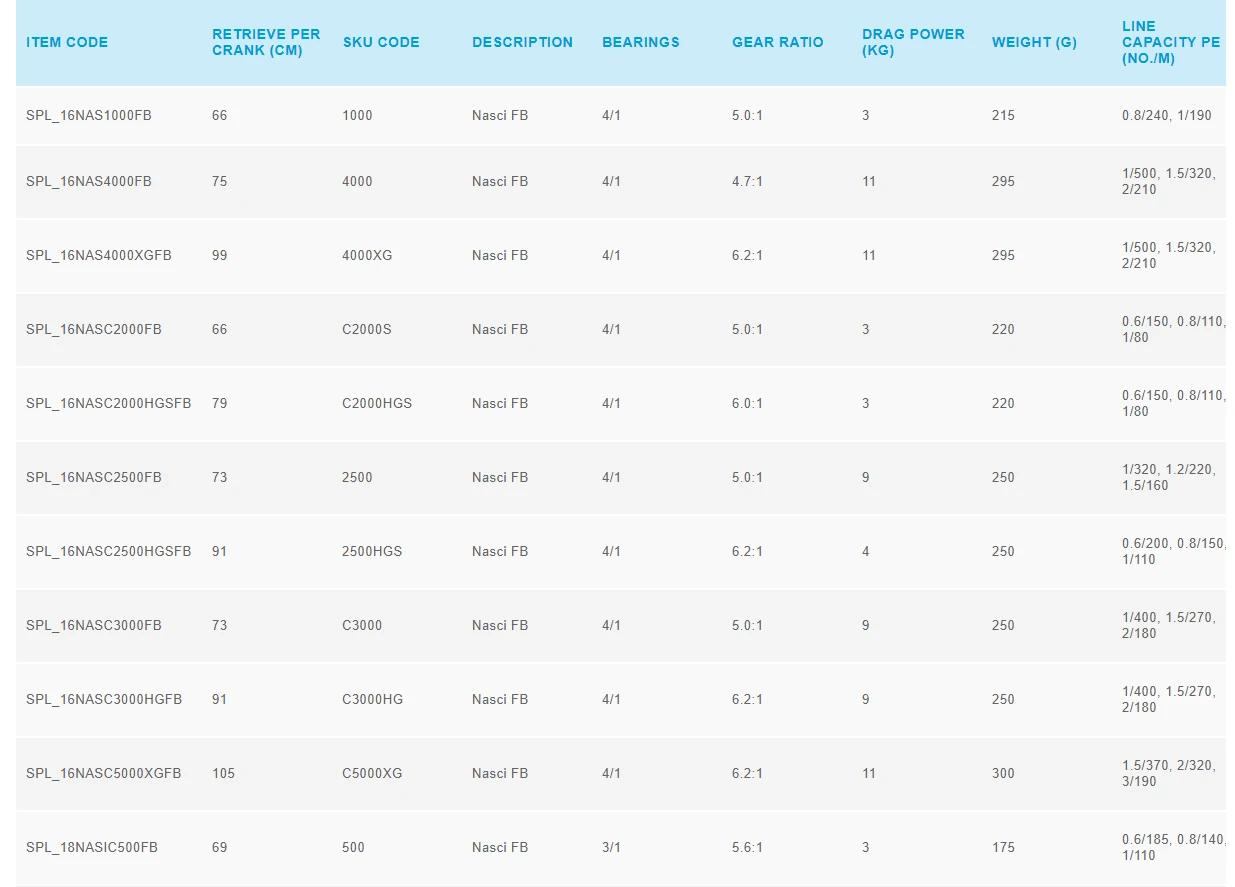The height and width of the screenshot is (887, 1235).
Task: Select the GEAR RATIO column header
Action: click(x=778, y=42)
